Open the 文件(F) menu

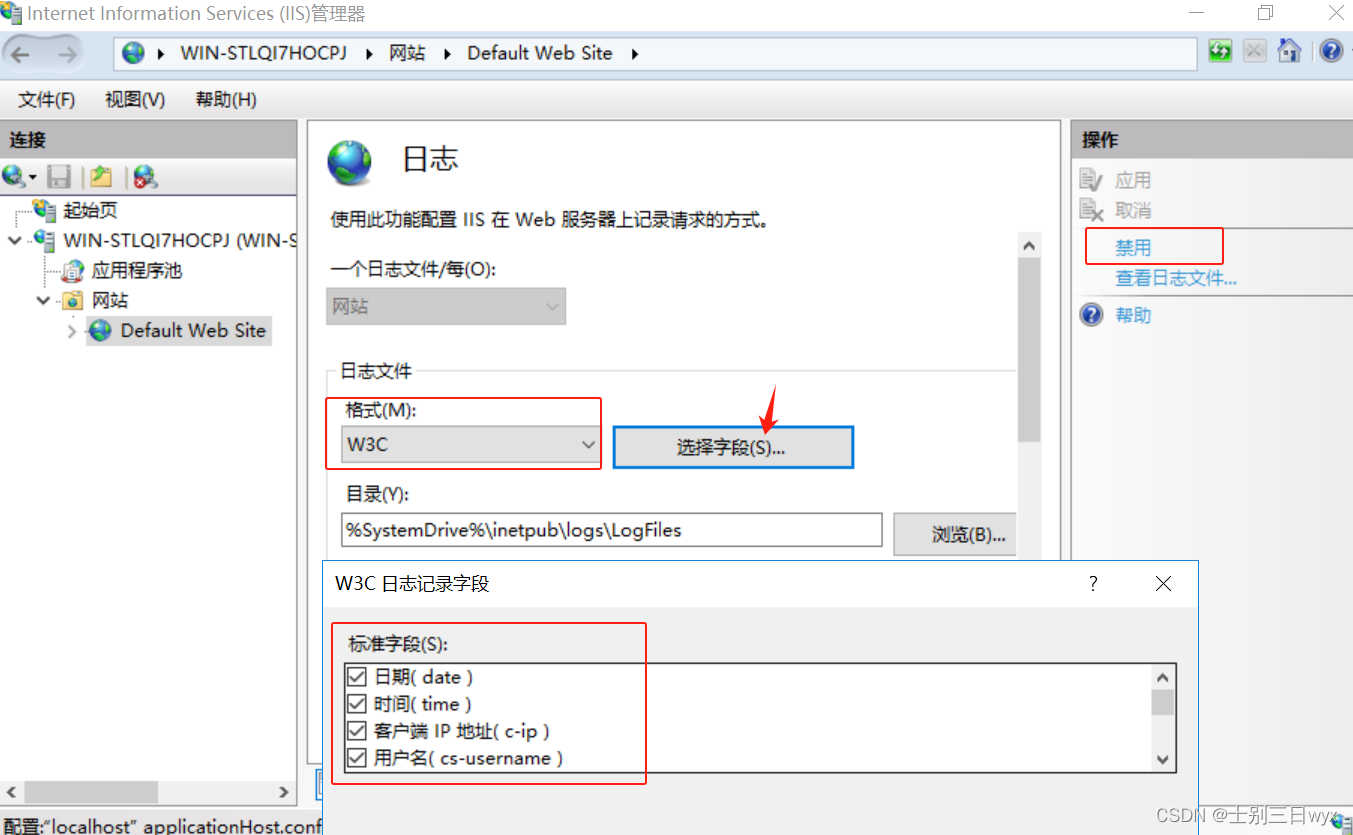click(x=47, y=99)
